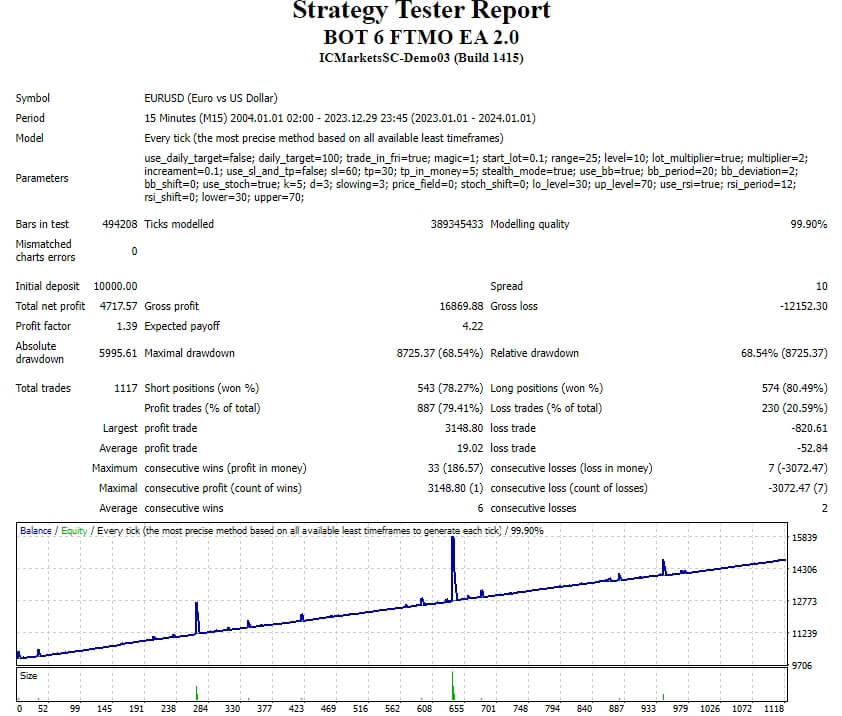Click the Strategy Tester Report title
This screenshot has width=842, height=716.
[x=421, y=11]
